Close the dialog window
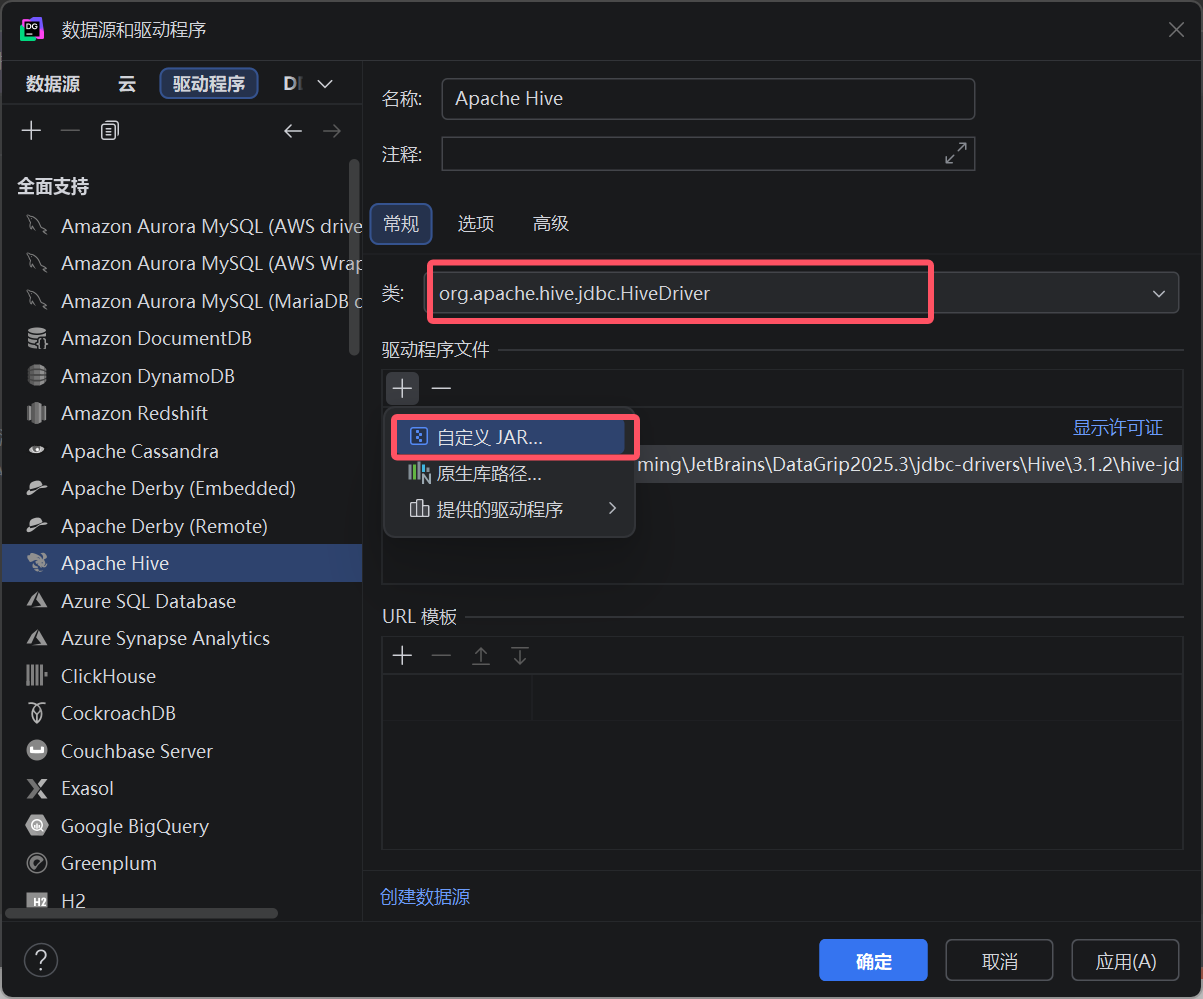The image size is (1203, 999). (x=1177, y=30)
